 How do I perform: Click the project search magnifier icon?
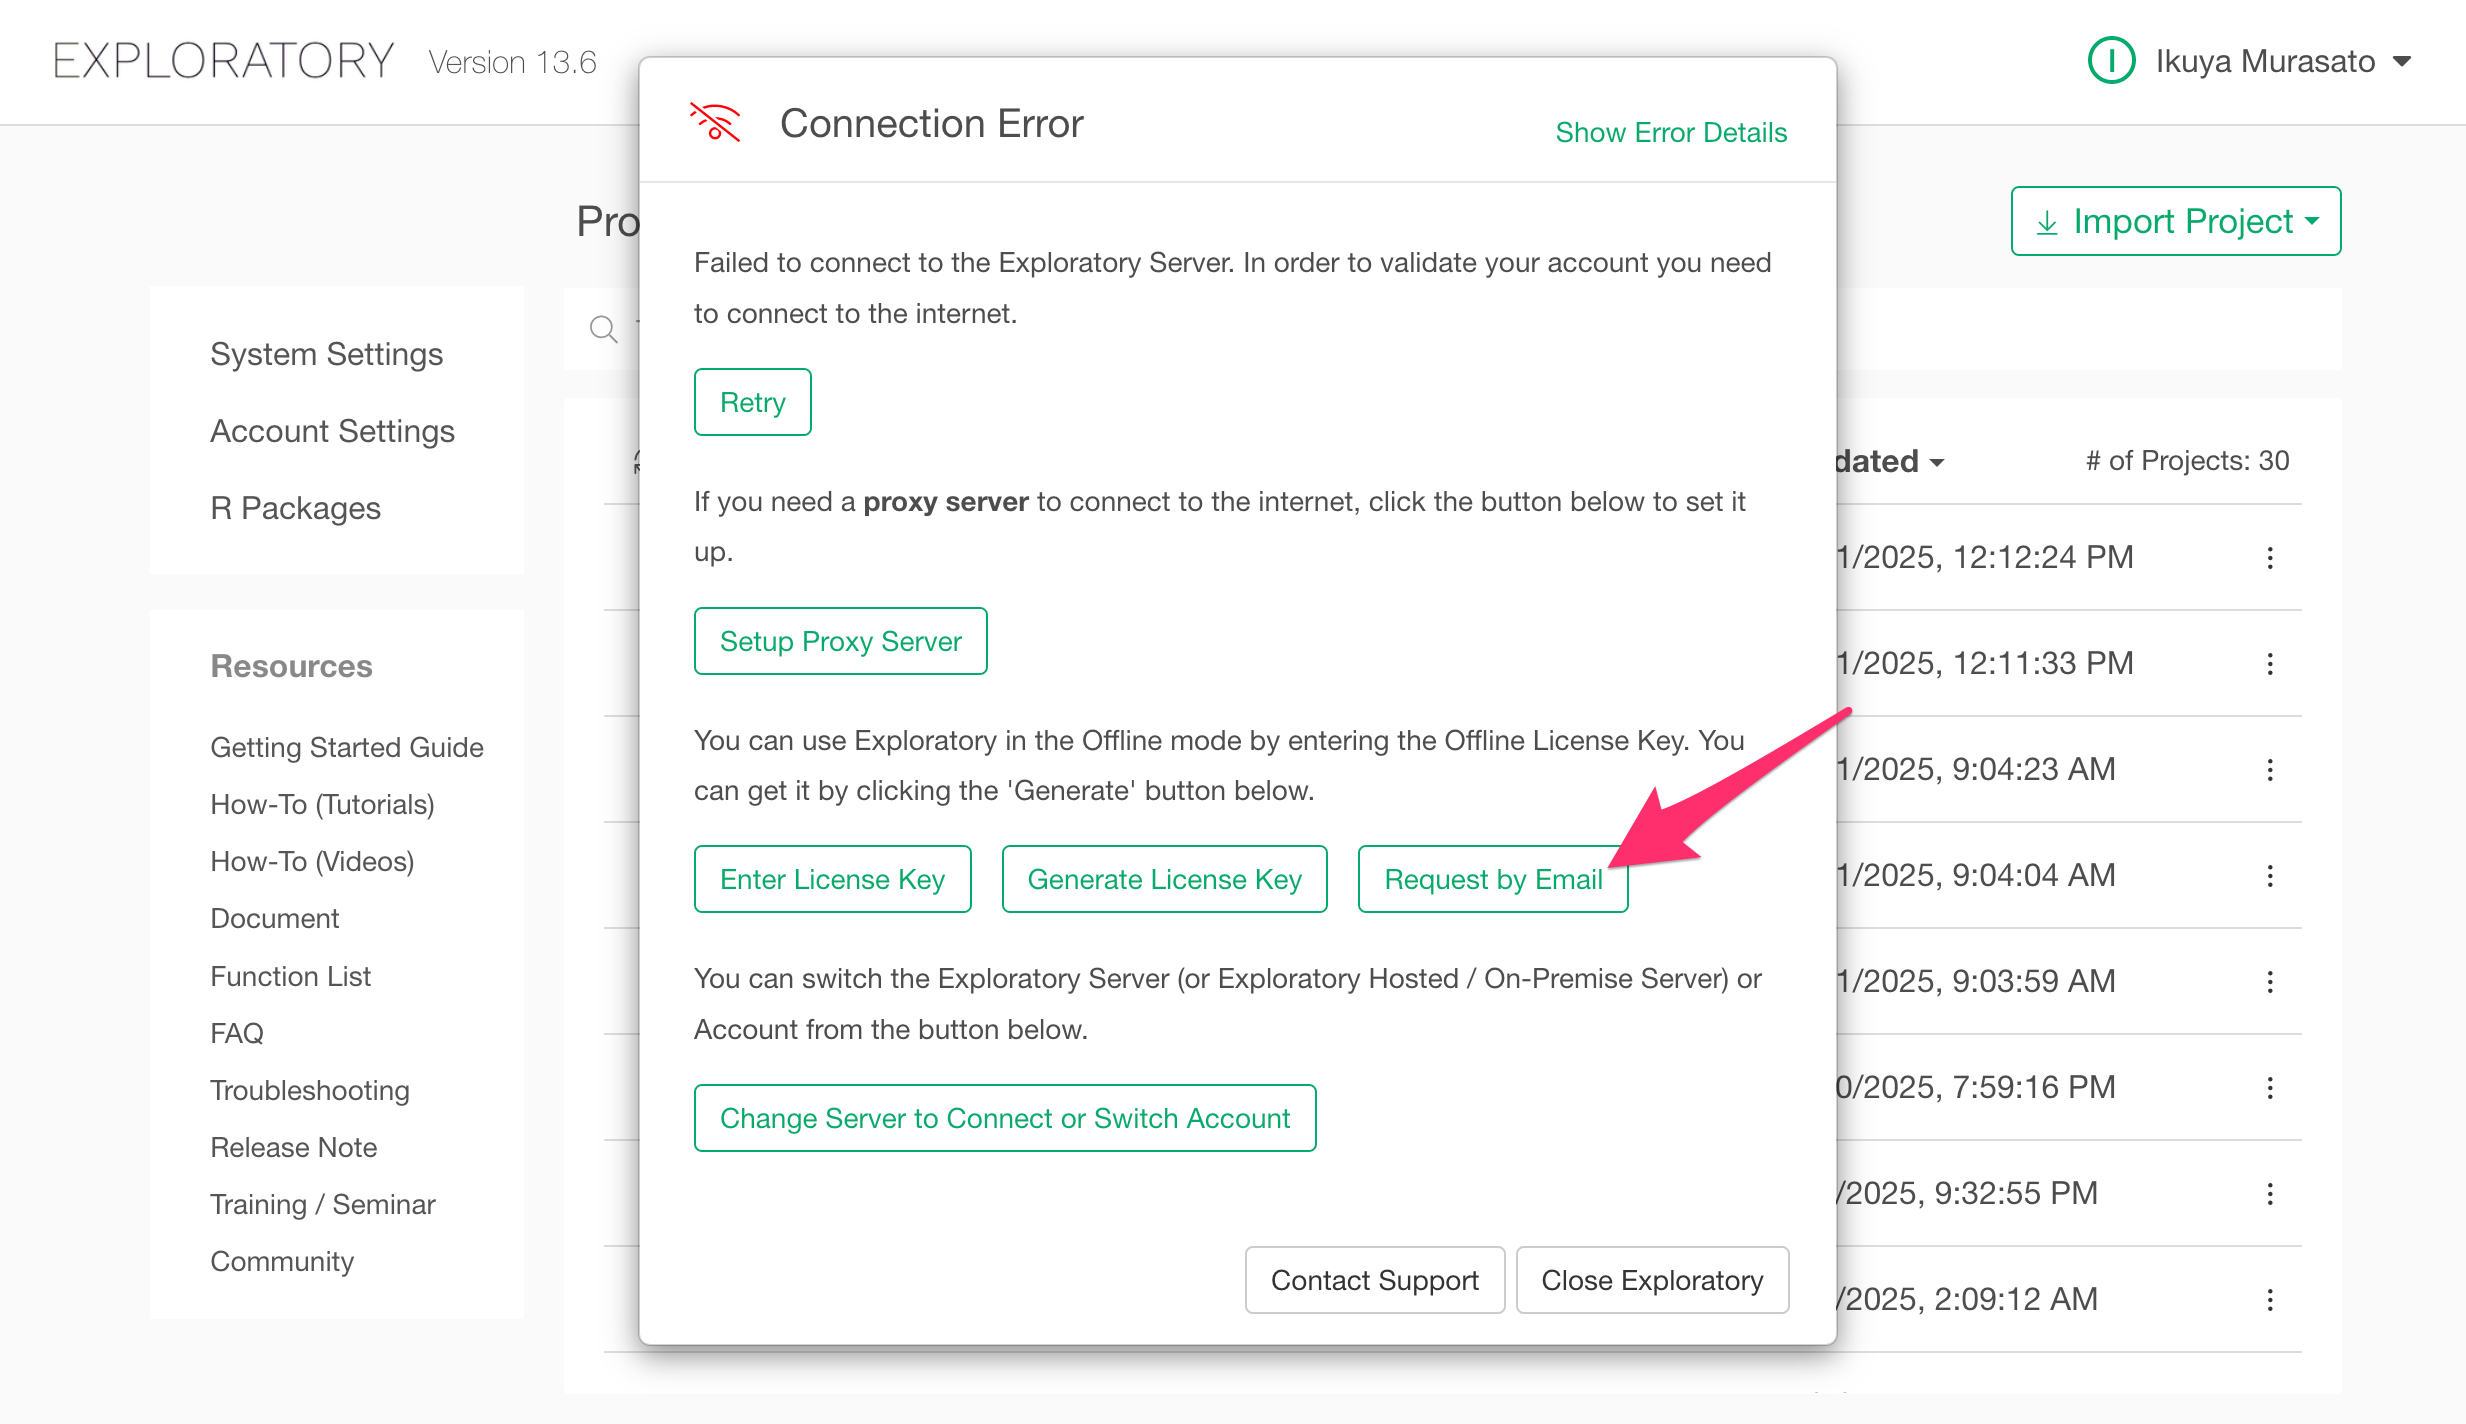(x=603, y=329)
